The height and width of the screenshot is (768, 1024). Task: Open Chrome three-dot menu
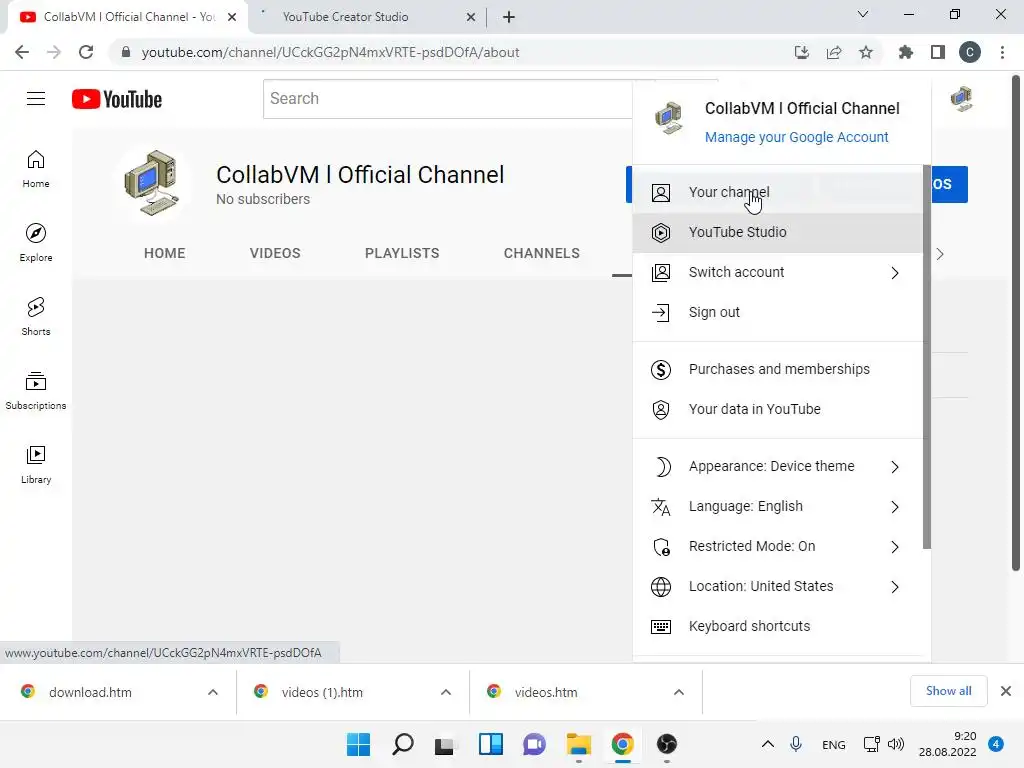(1002, 52)
